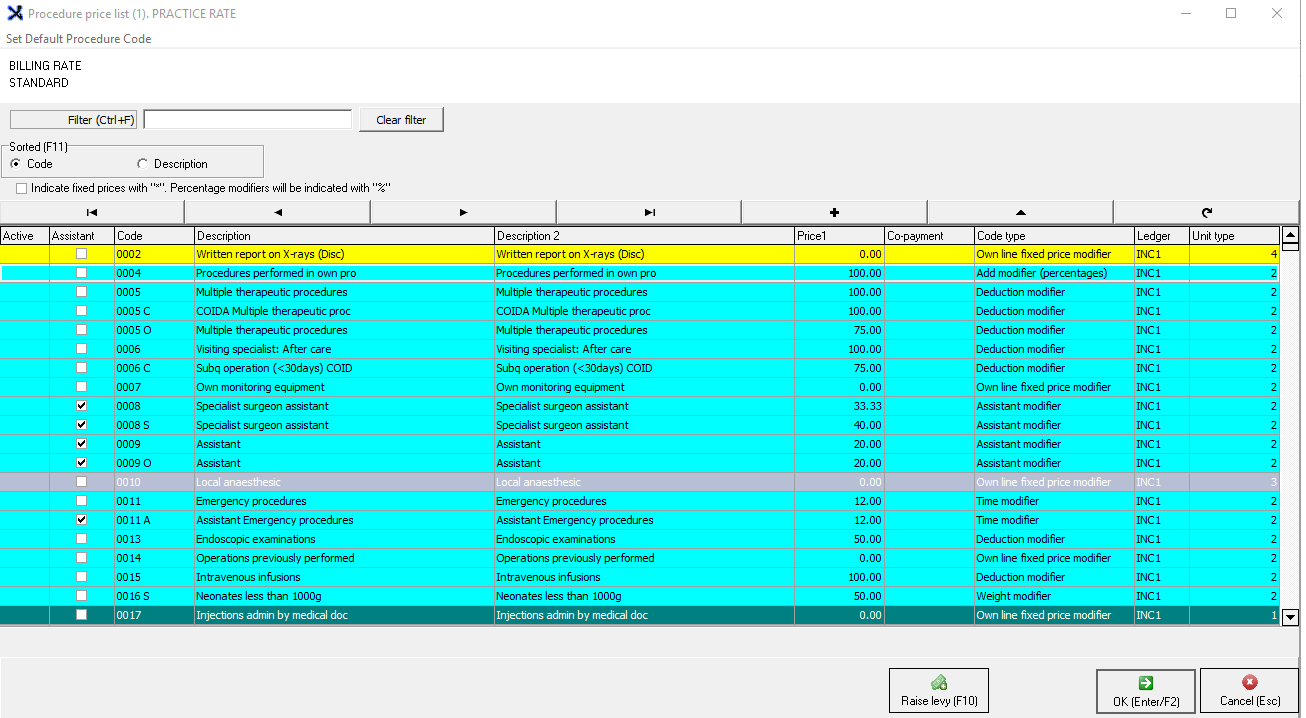Add new record with plus icon
Screen dimensions: 1306x718
click(x=834, y=212)
